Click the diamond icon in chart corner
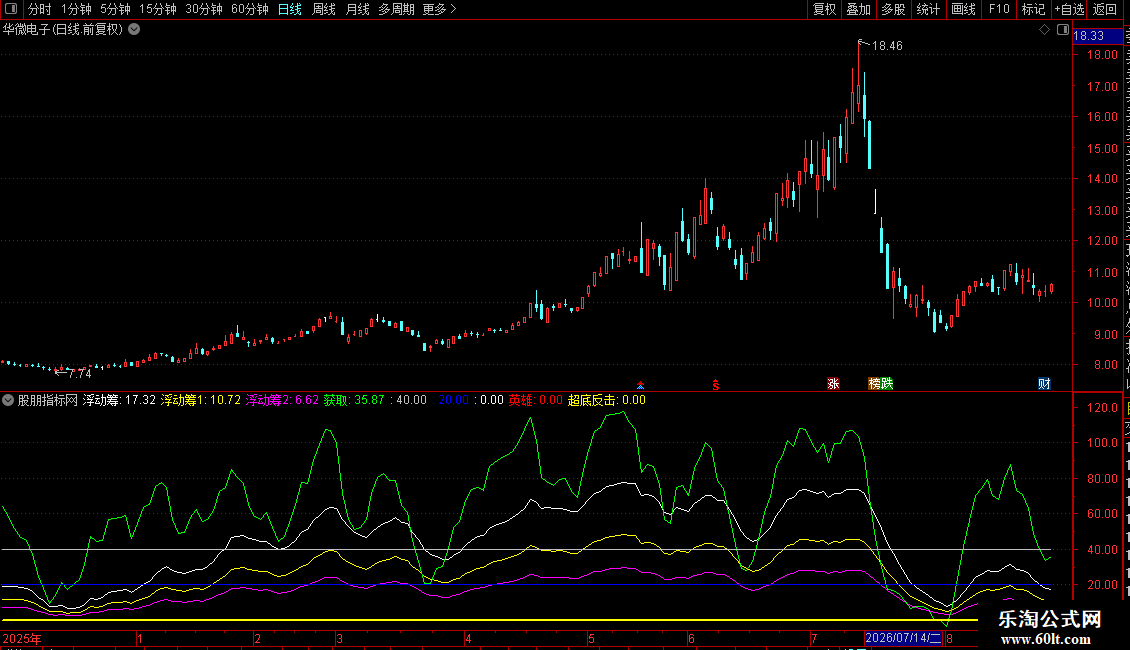The width and height of the screenshot is (1130, 650). click(1044, 30)
